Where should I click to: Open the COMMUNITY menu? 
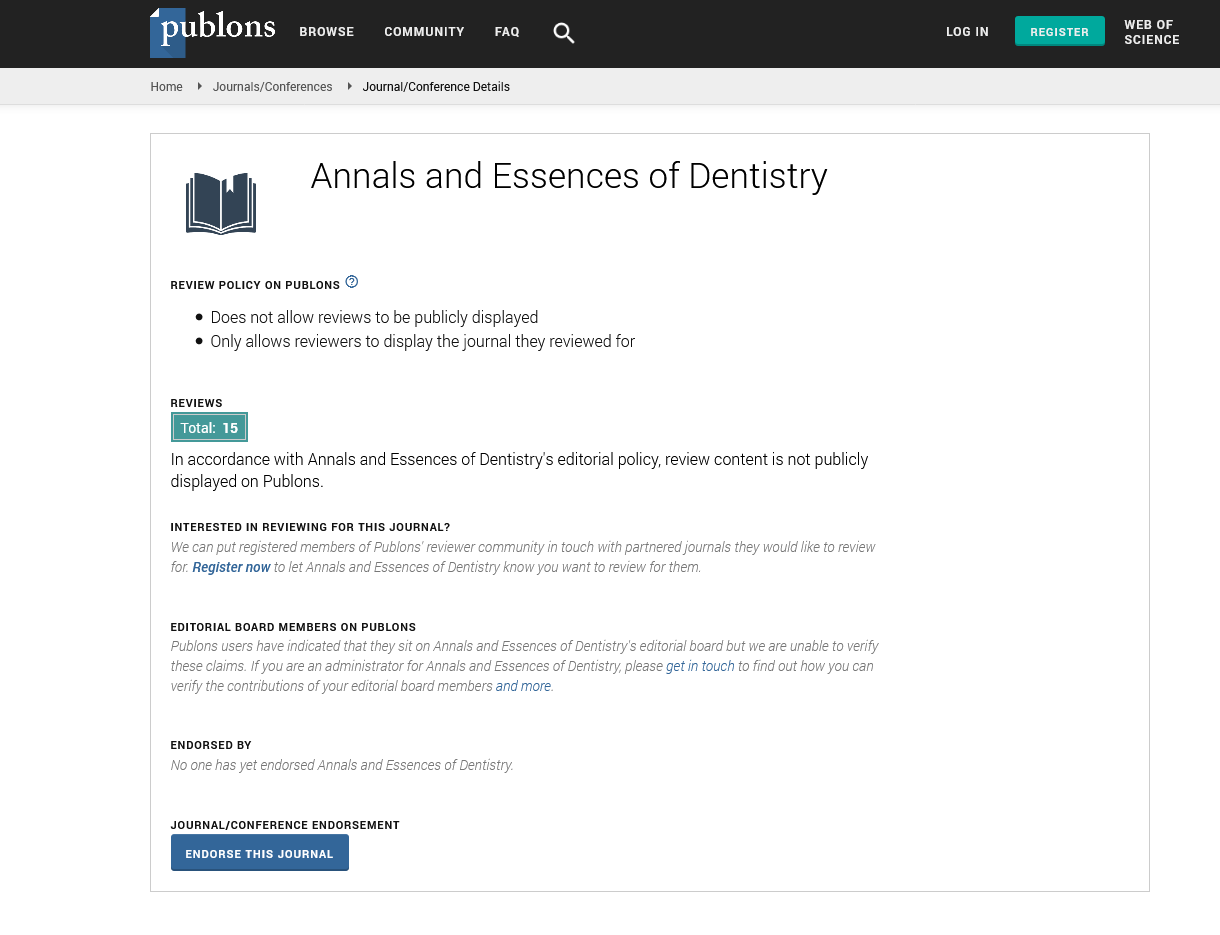pos(424,32)
